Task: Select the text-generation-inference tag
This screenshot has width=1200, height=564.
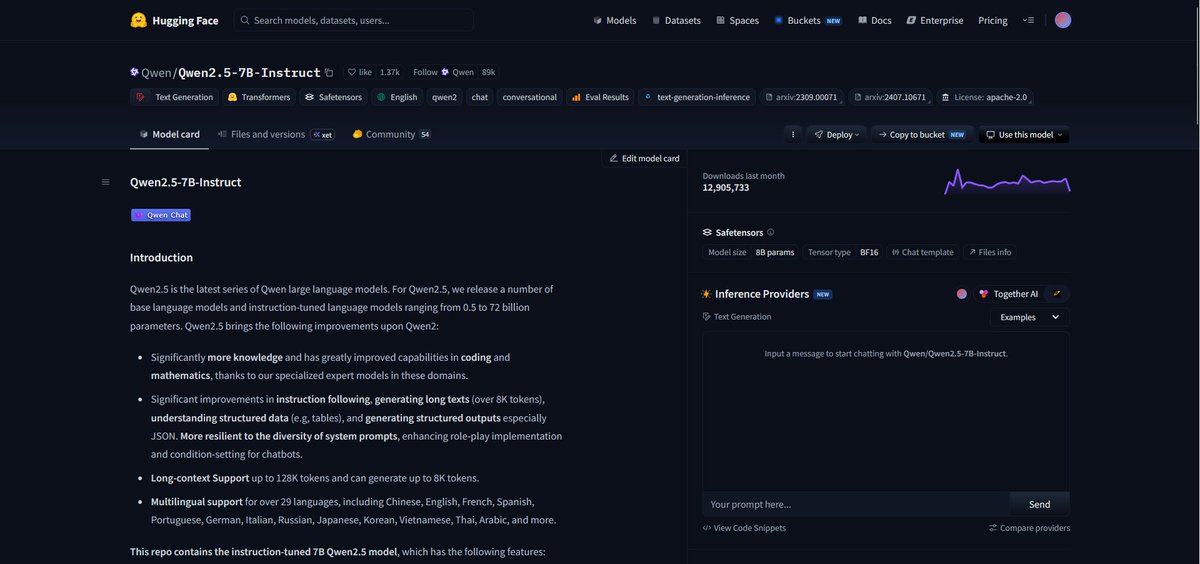Action: [x=697, y=97]
